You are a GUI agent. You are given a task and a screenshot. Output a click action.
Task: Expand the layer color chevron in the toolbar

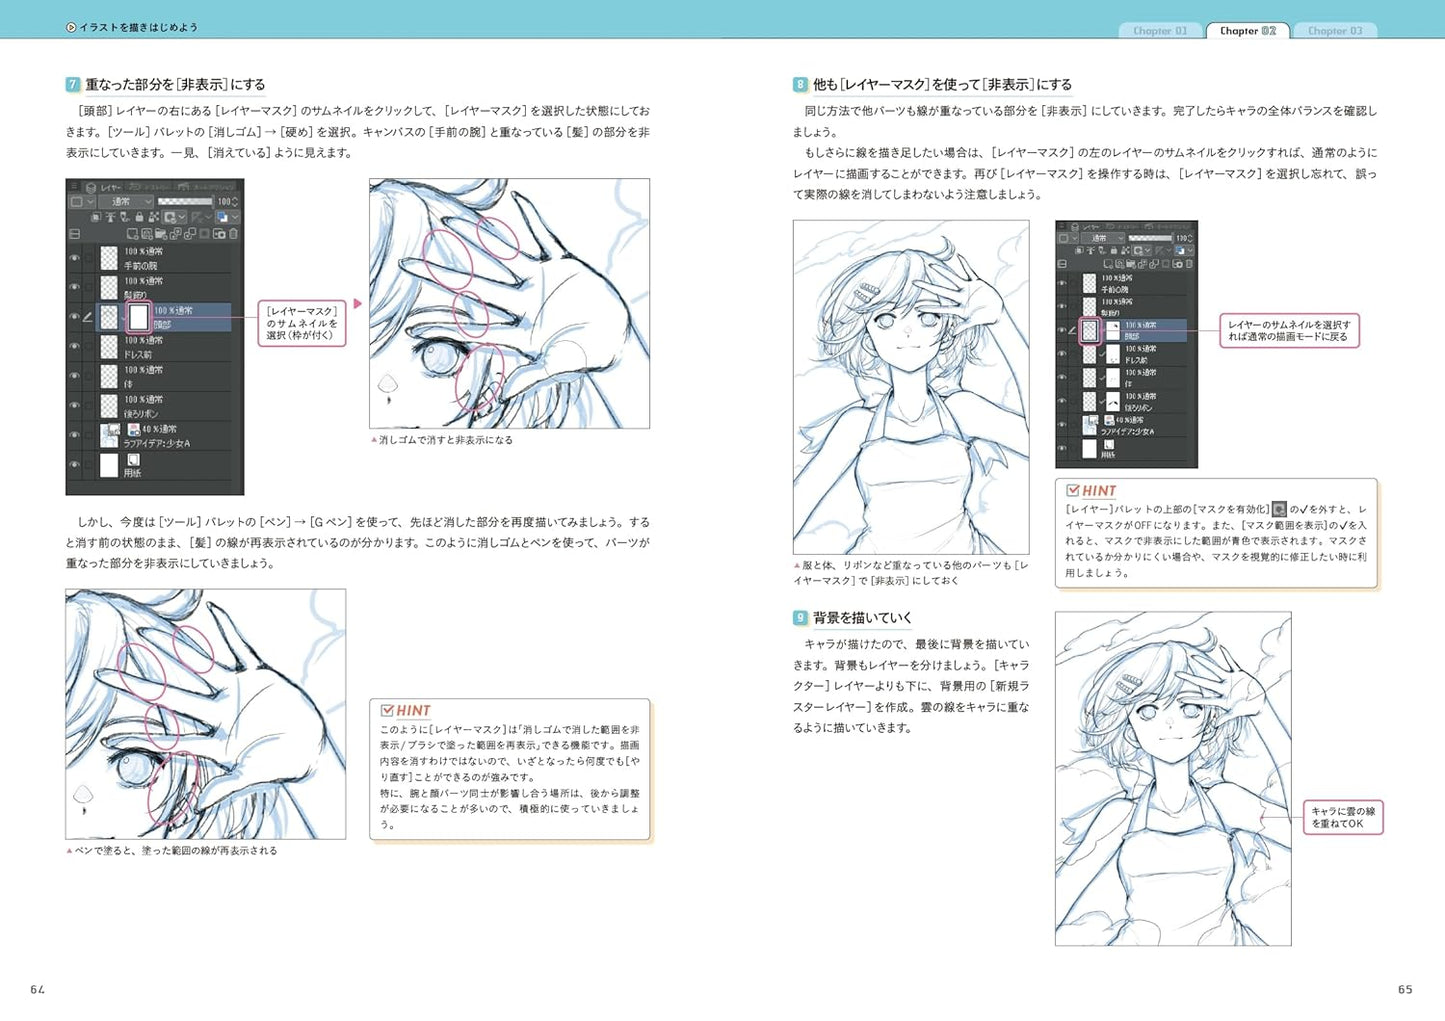pyautogui.click(x=236, y=217)
